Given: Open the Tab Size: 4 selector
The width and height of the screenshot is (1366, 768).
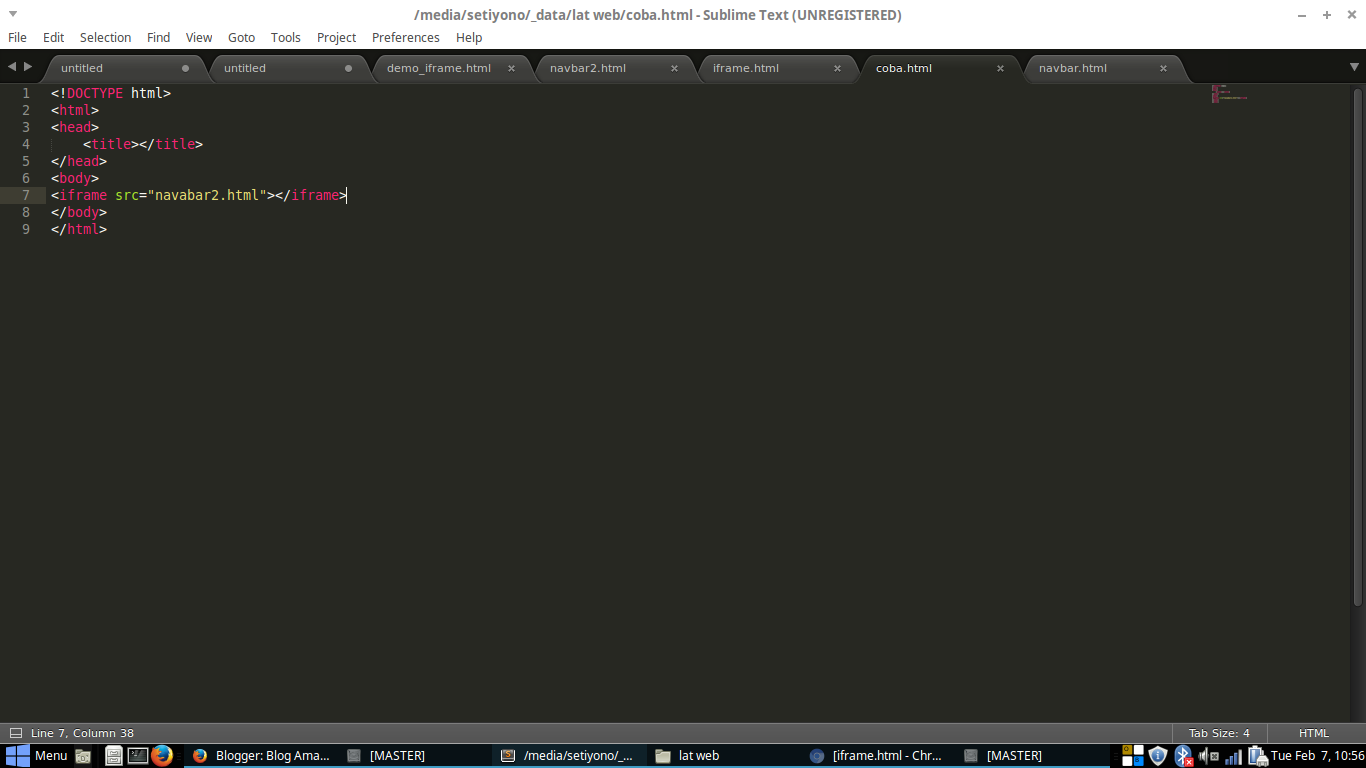Looking at the screenshot, I should click(1218, 733).
